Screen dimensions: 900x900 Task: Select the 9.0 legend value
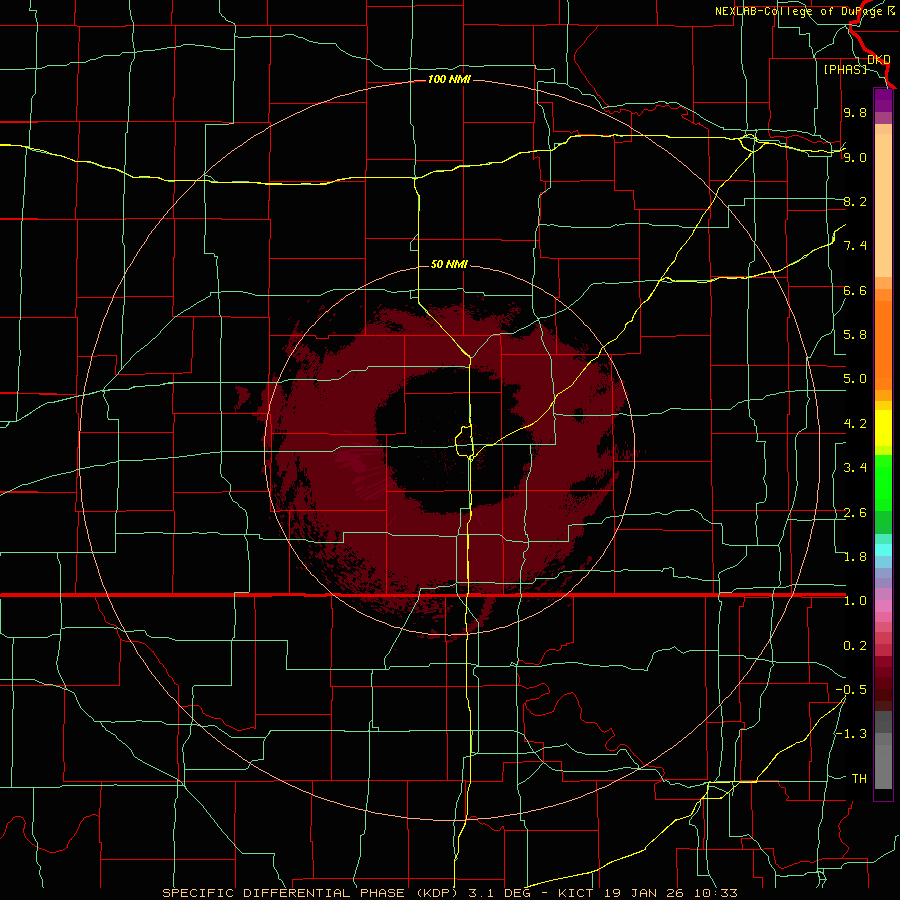855,157
